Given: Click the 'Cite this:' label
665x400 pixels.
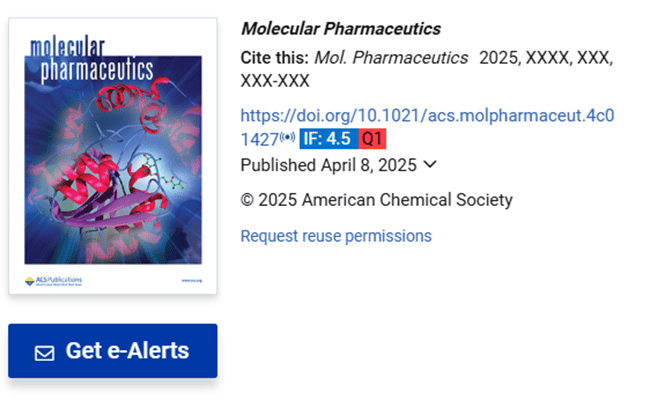Looking at the screenshot, I should click(x=276, y=58).
